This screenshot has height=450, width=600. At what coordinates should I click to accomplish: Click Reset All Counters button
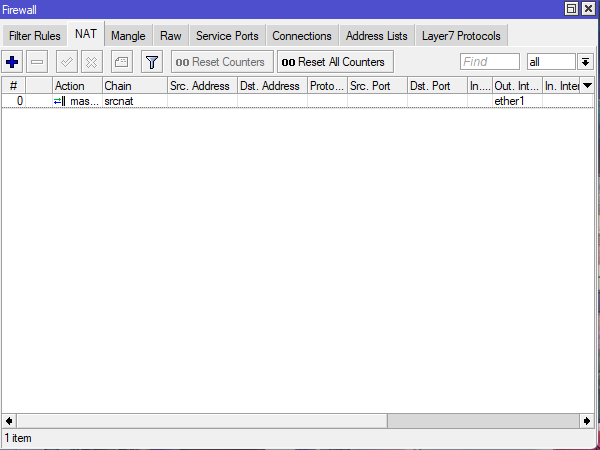[x=335, y=62]
